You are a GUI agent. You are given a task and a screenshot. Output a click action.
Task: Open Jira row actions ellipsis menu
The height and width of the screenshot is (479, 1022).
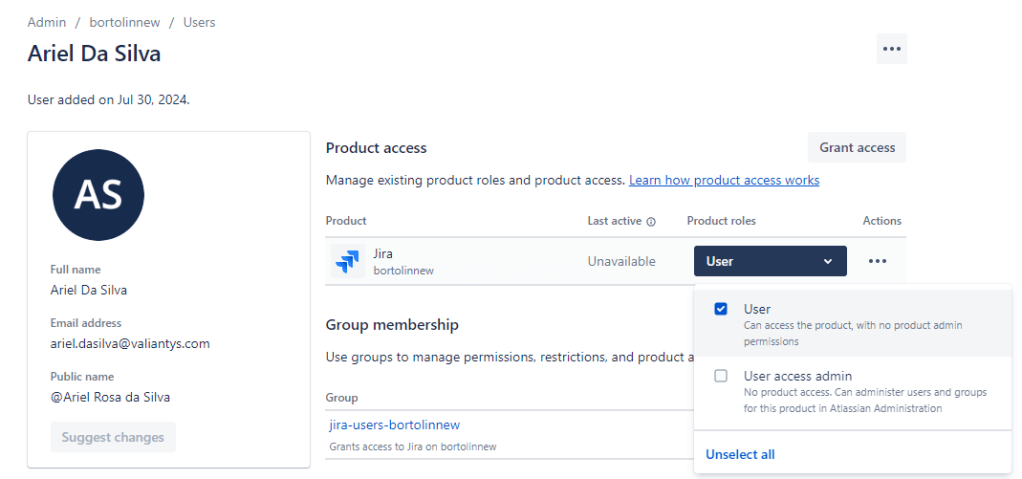pyautogui.click(x=877, y=261)
